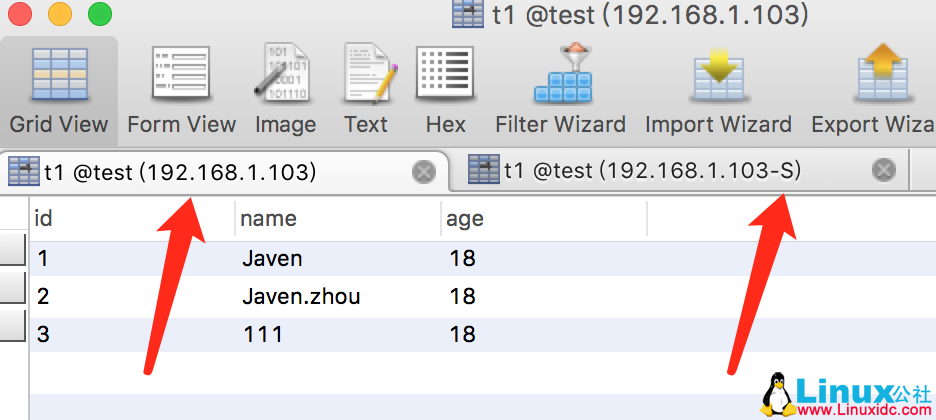Screen dimensions: 936x420
Task: Launch the Filter Wizard
Action: pos(560,92)
